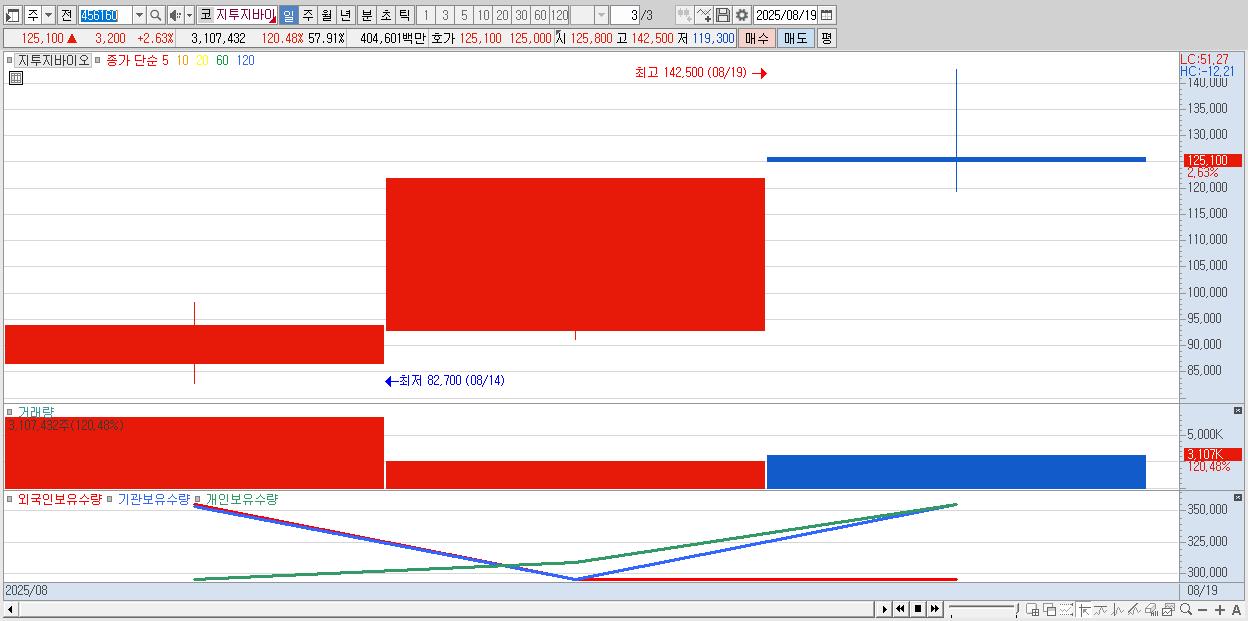This screenshot has height=621, width=1248.
Task: Select the 일 daily period button
Action: tap(288, 15)
